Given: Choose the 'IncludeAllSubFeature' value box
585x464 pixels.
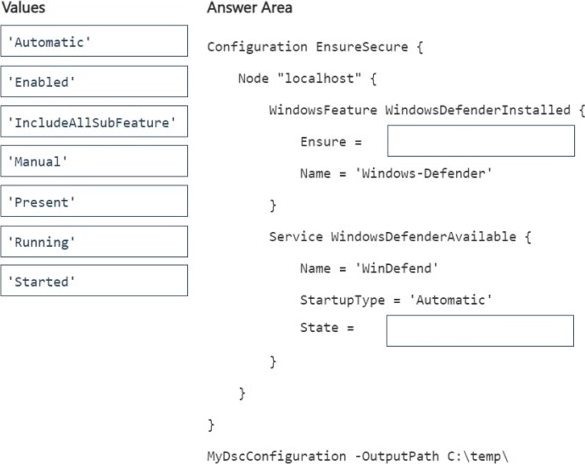Looking at the screenshot, I should [94, 121].
